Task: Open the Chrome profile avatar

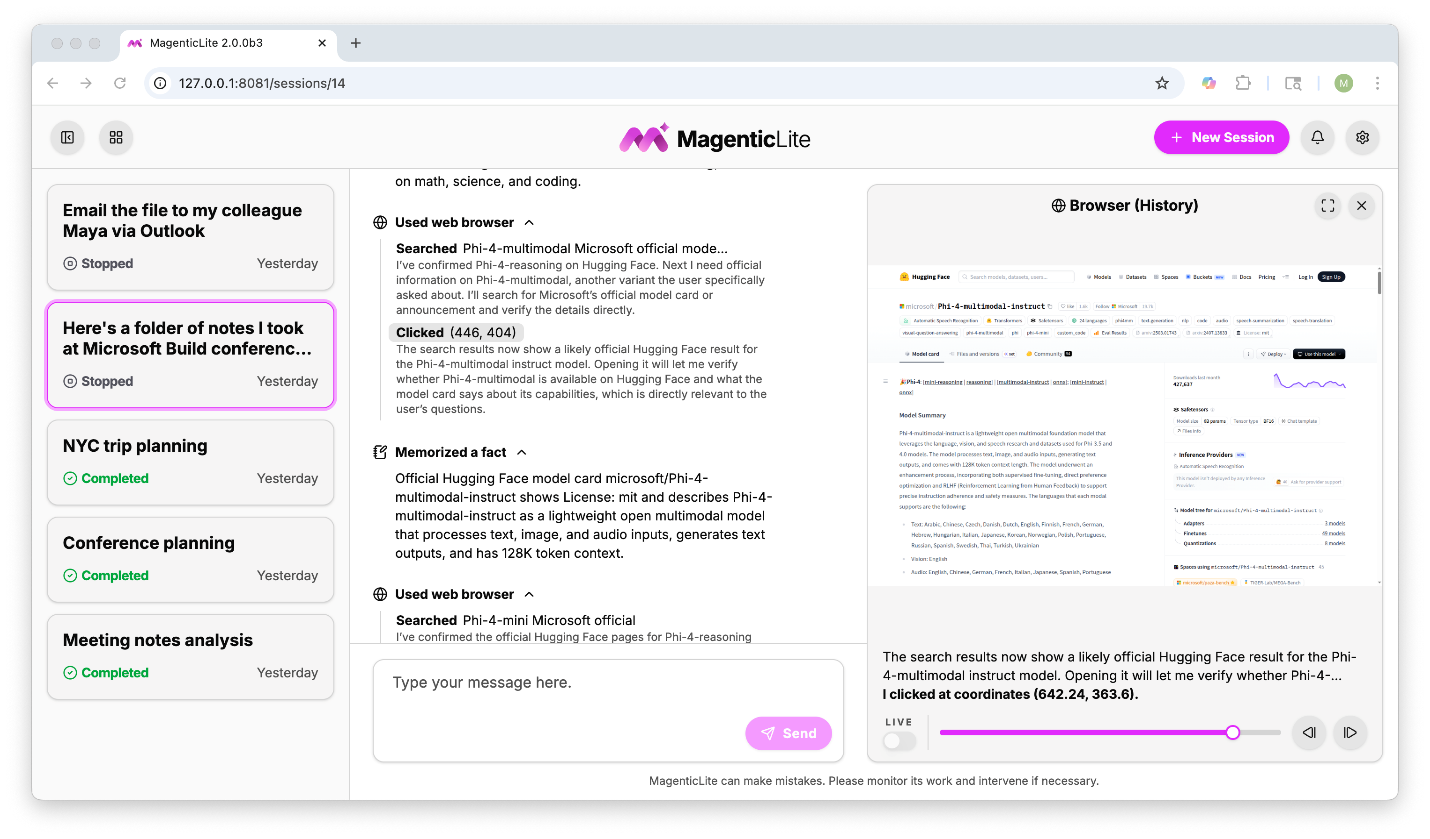Action: click(x=1343, y=83)
